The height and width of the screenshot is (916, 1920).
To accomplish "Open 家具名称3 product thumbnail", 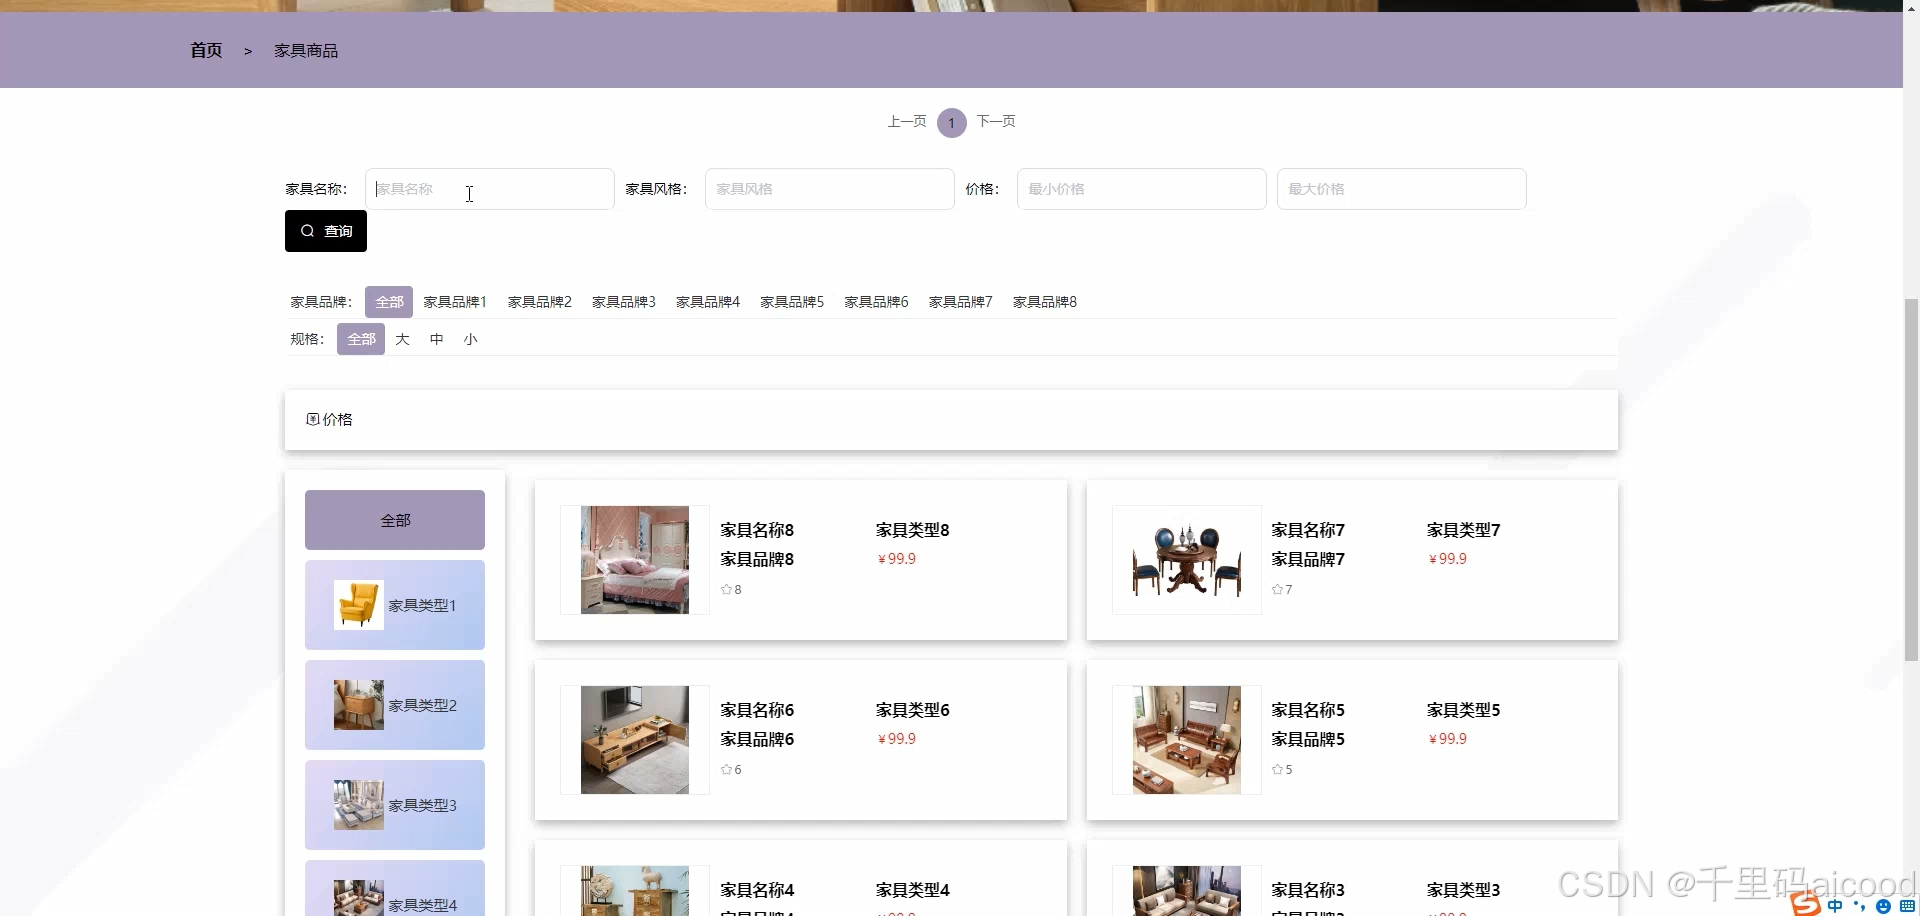I will click(1187, 891).
